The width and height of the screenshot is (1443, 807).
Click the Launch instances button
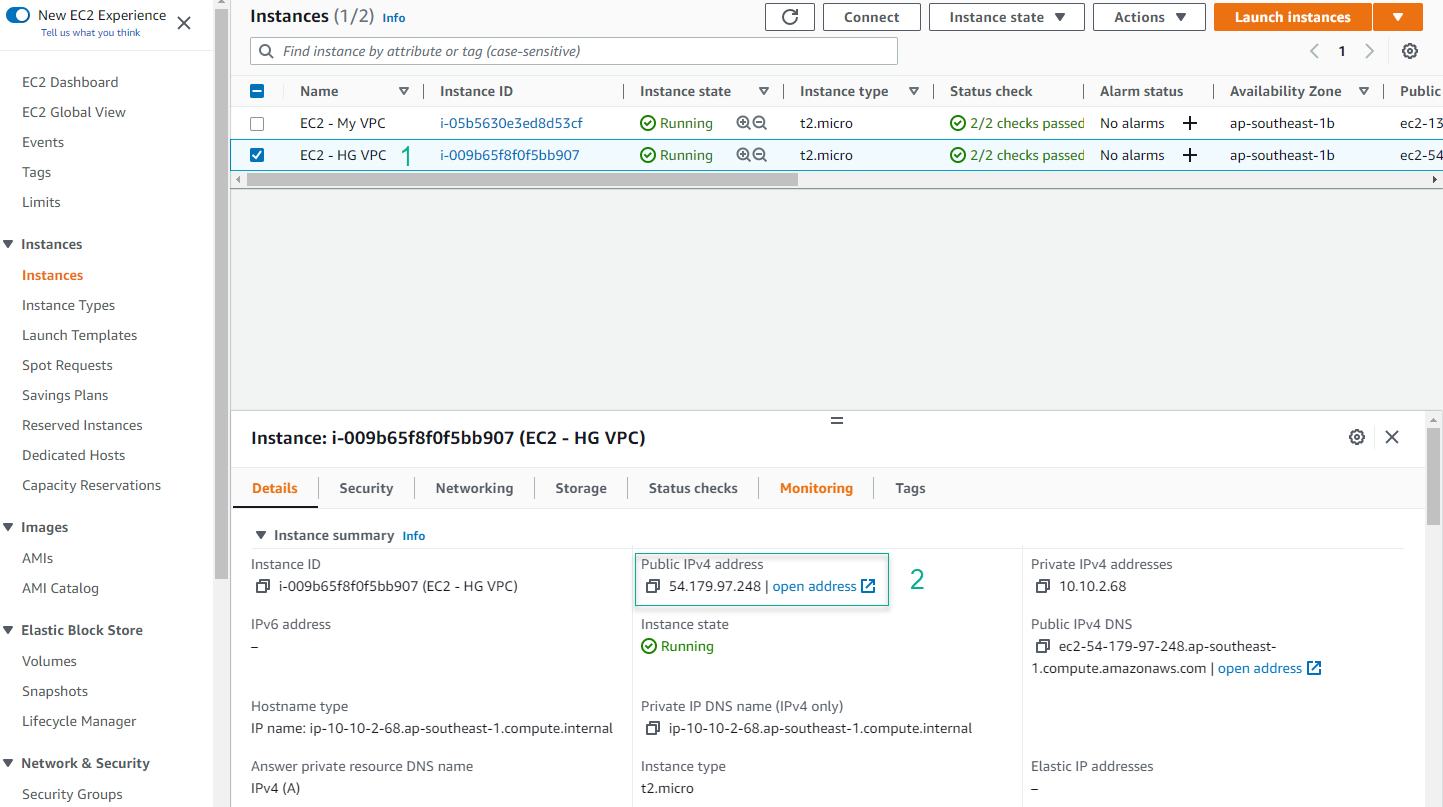pos(1292,17)
